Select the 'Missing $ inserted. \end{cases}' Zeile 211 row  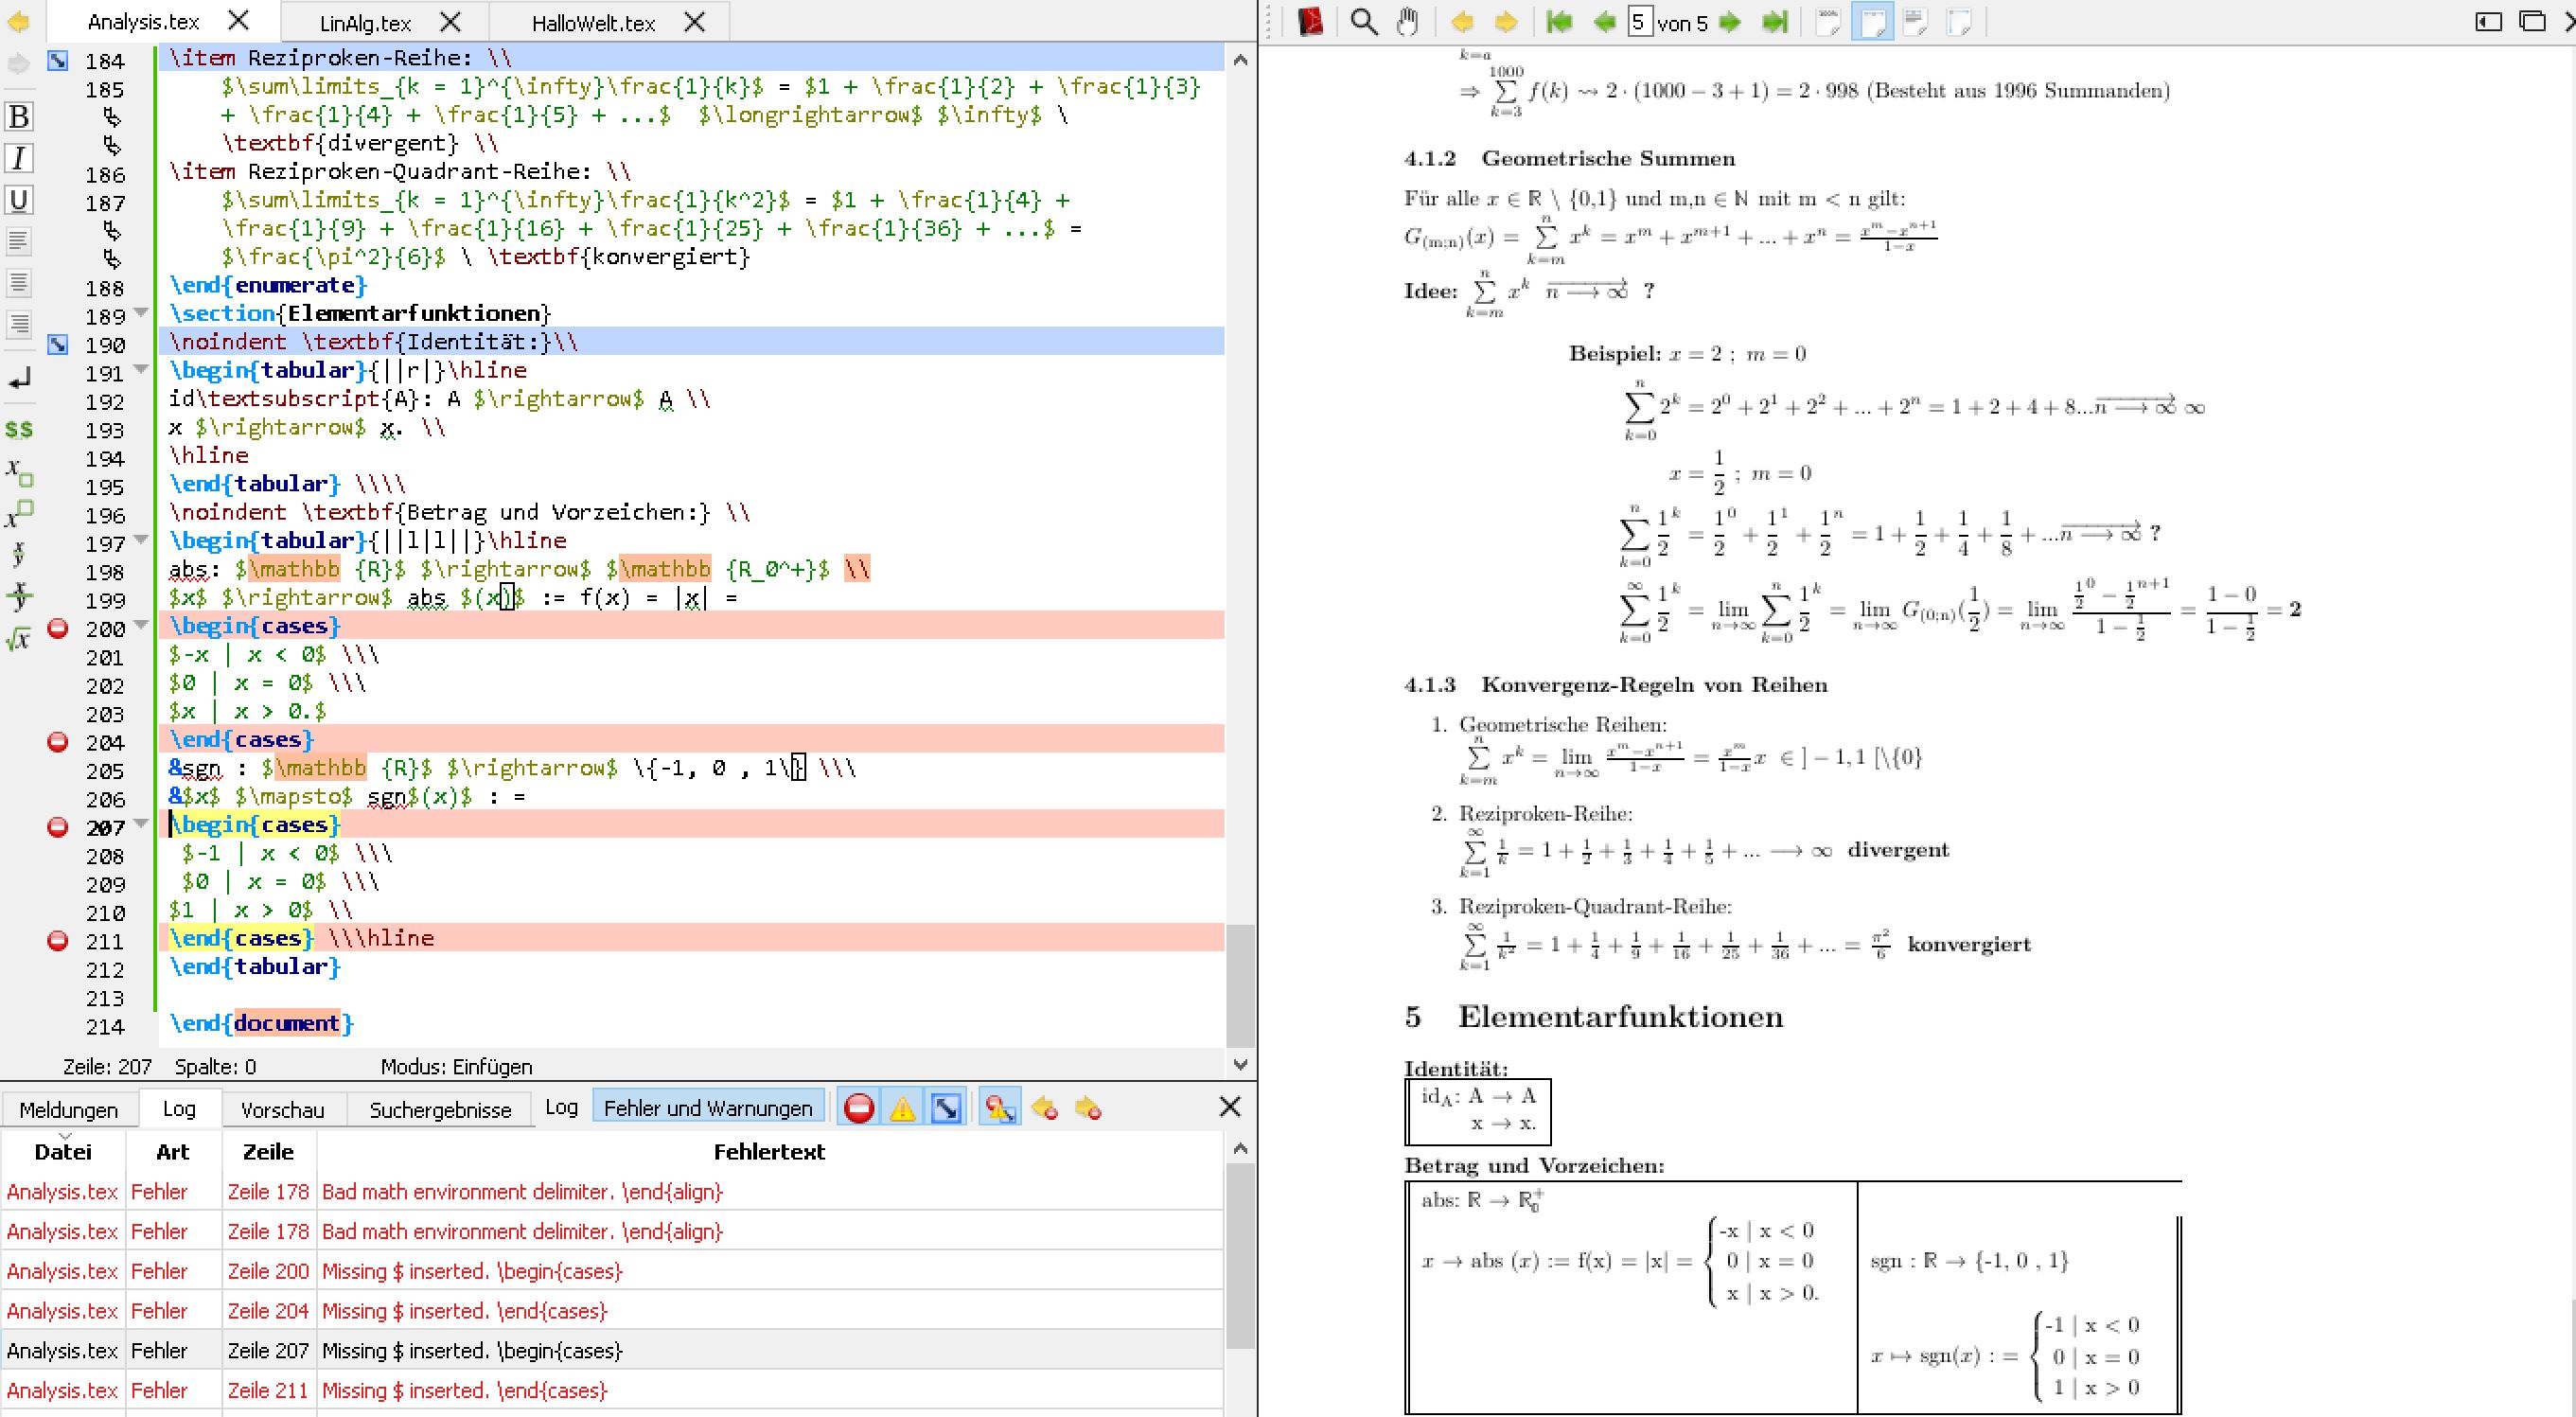[x=612, y=1390]
